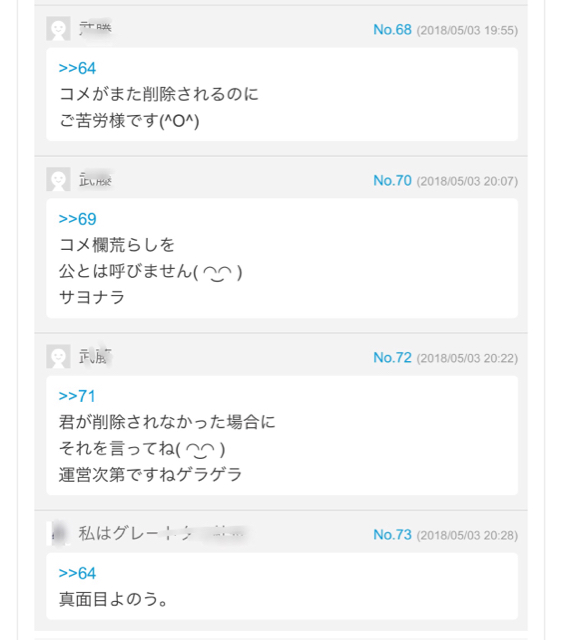Click the username beside the No.70 avatar
Viewport: 562px width, 640px height.
coord(96,179)
